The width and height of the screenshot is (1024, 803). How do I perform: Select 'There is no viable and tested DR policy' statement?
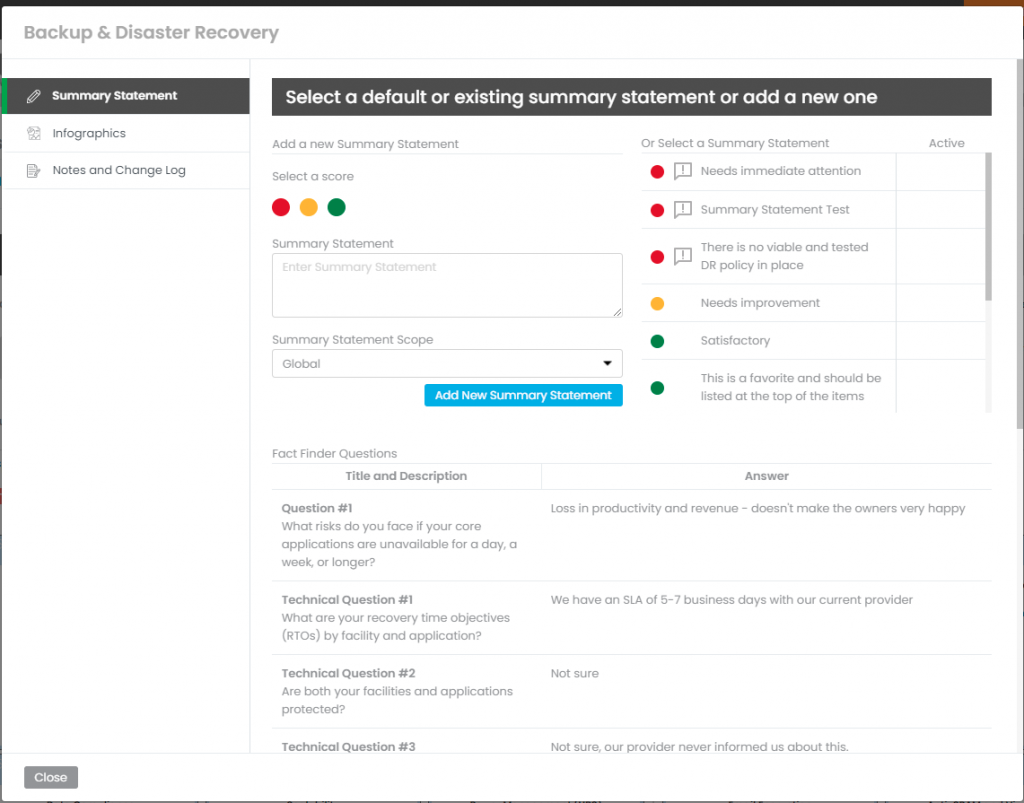coord(784,256)
